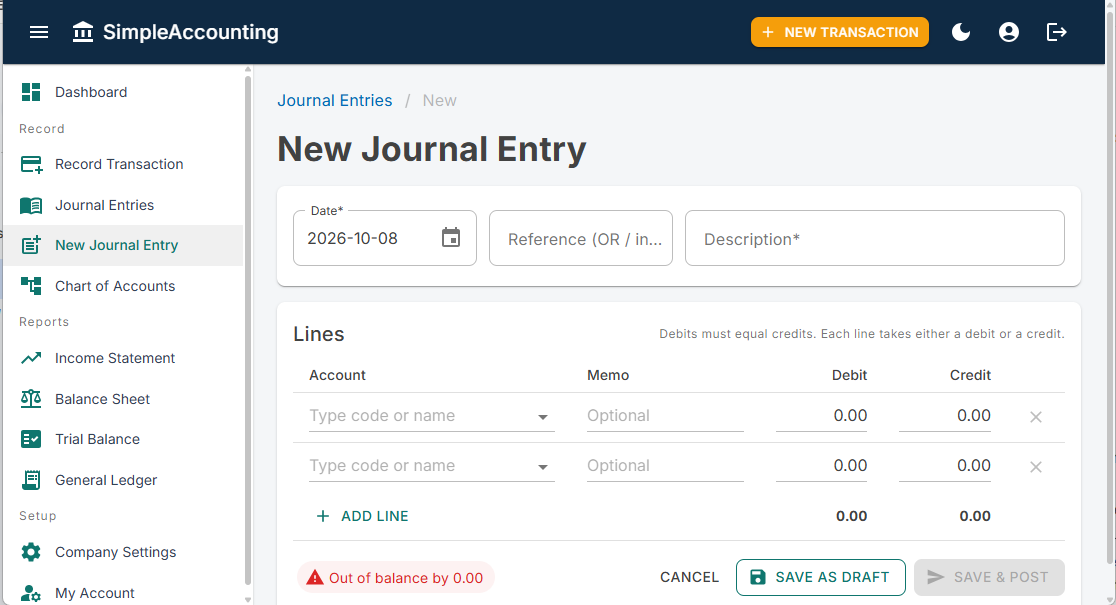Click the SAVE & POST button
Screen dimensions: 1116x605
pos(989,577)
